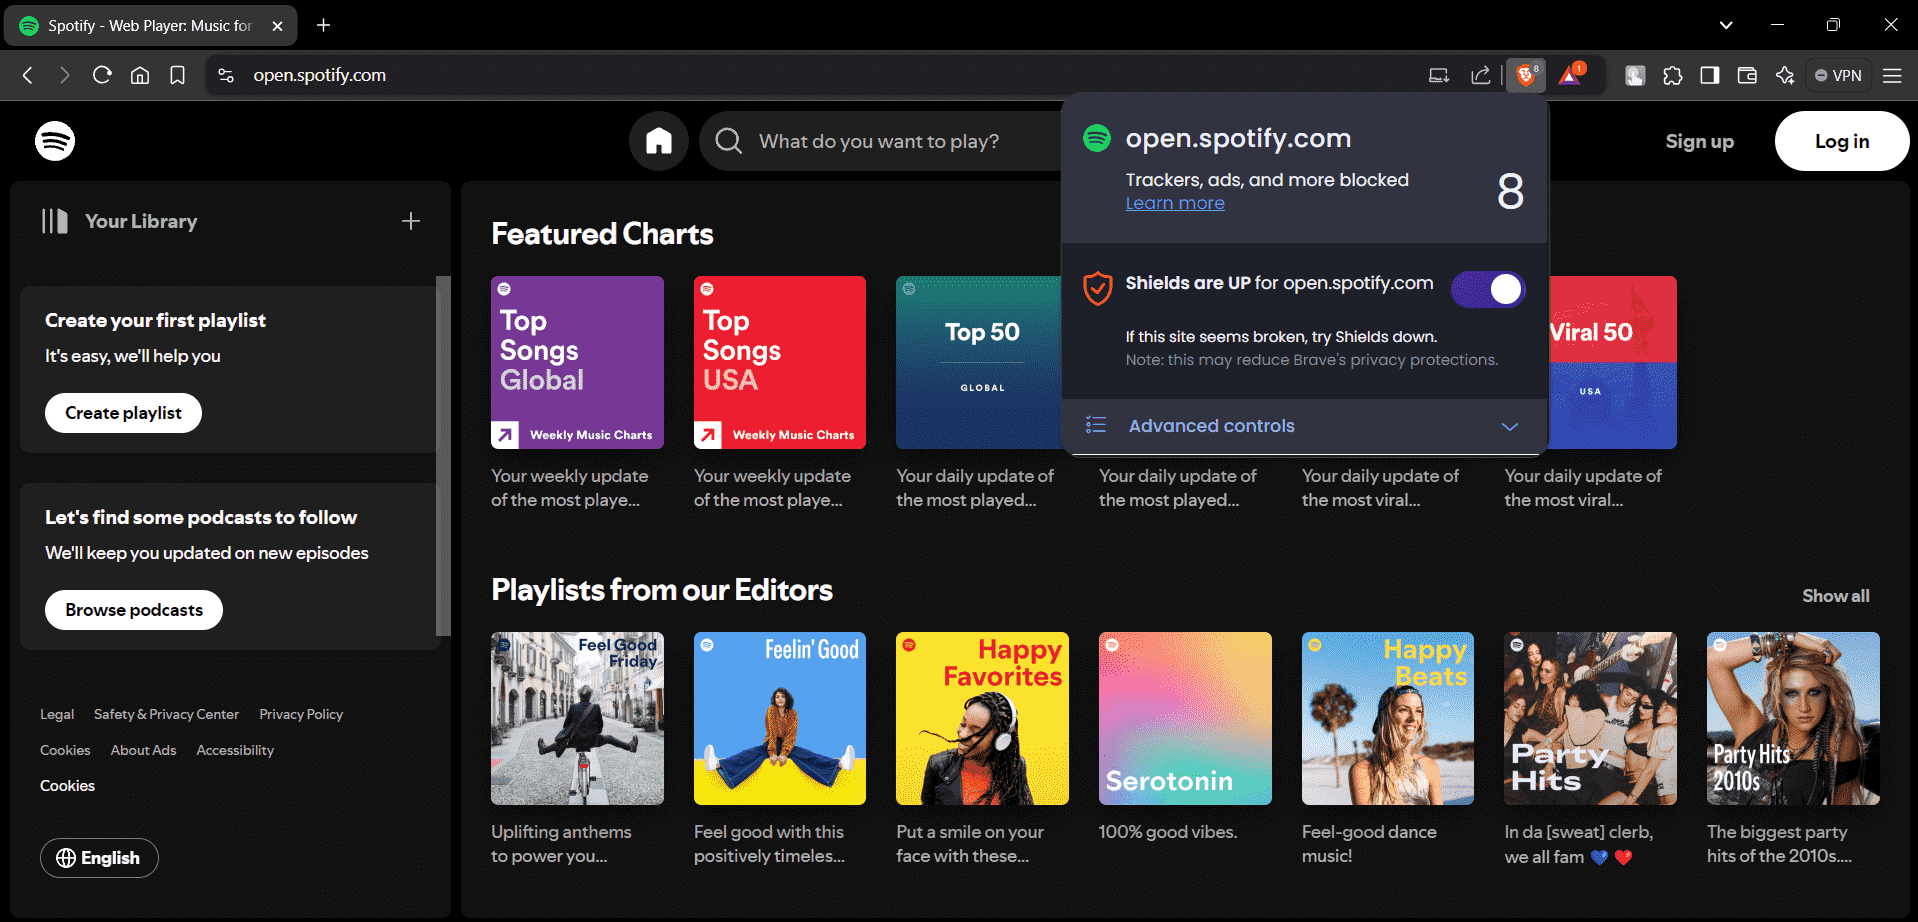
Task: Open Top 50 Global chart cover
Action: pos(978,362)
